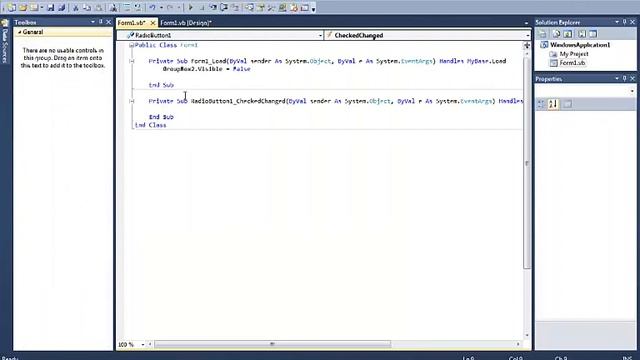Click the Save All icon
Viewport: 640px width, 360px height.
62,8
